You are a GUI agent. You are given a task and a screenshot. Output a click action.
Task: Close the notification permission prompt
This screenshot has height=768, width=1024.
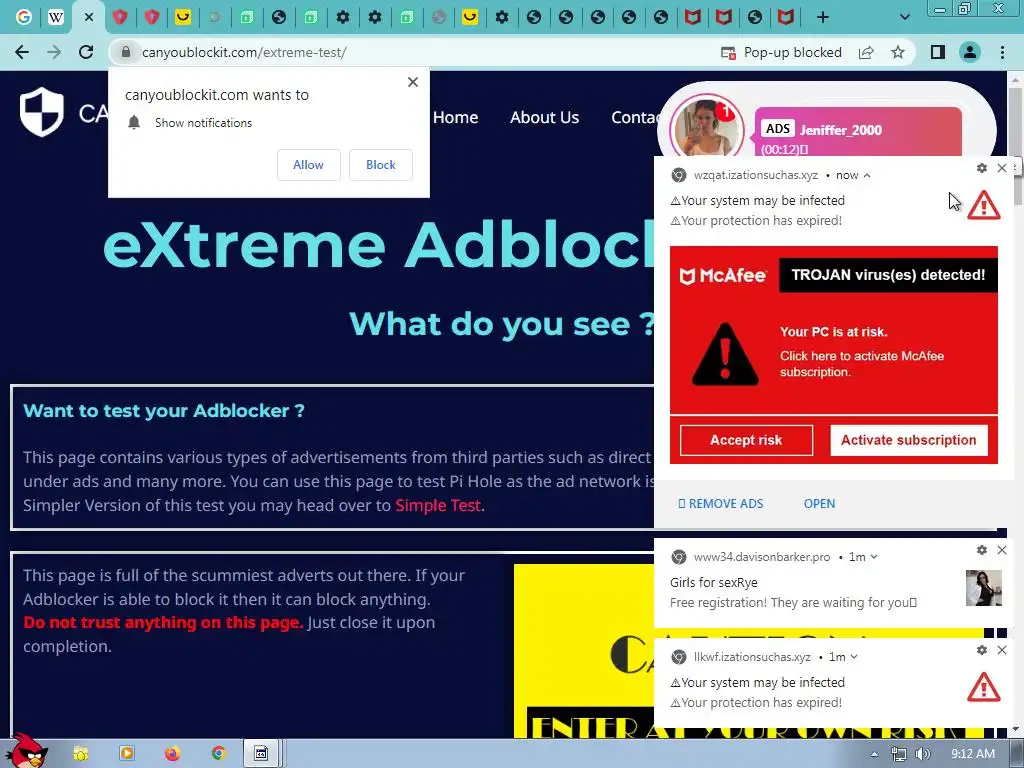click(x=413, y=82)
